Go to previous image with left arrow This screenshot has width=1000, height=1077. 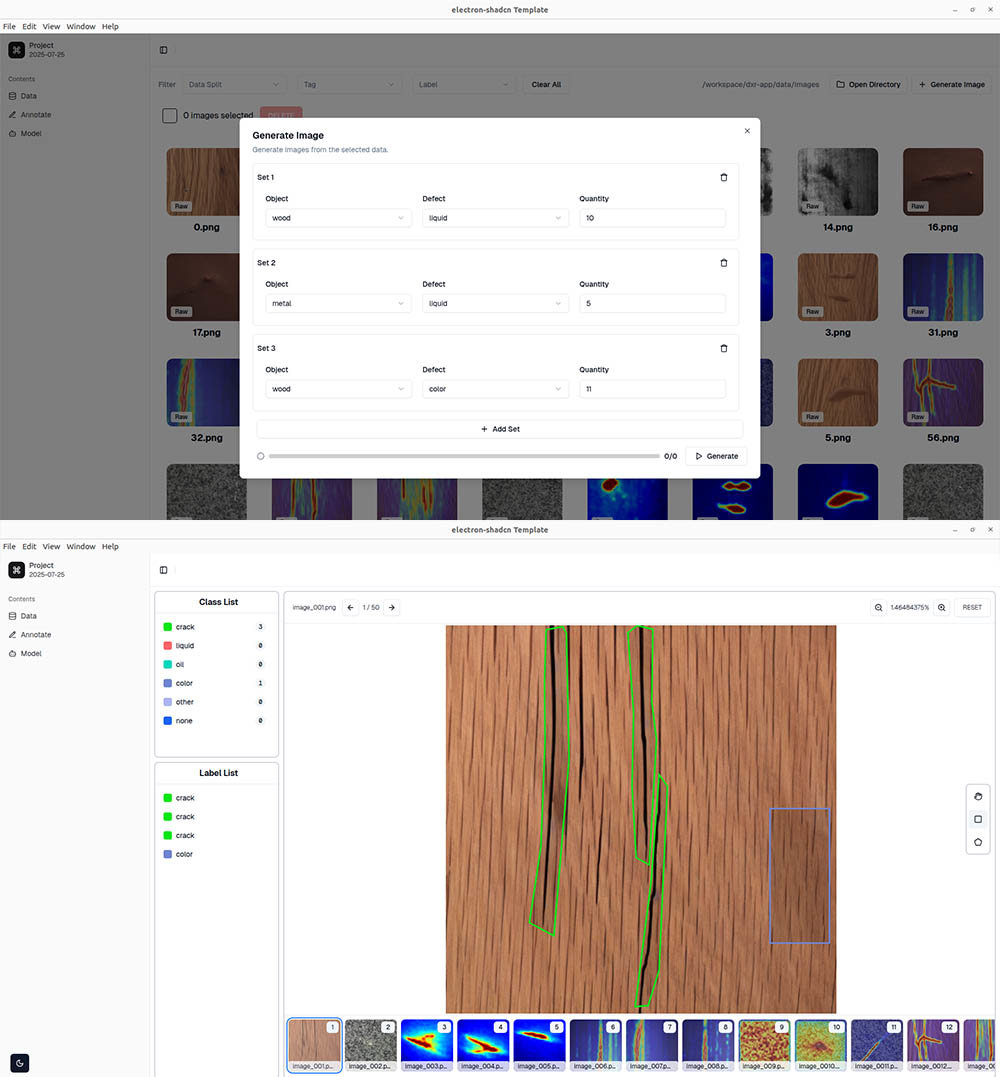point(350,607)
